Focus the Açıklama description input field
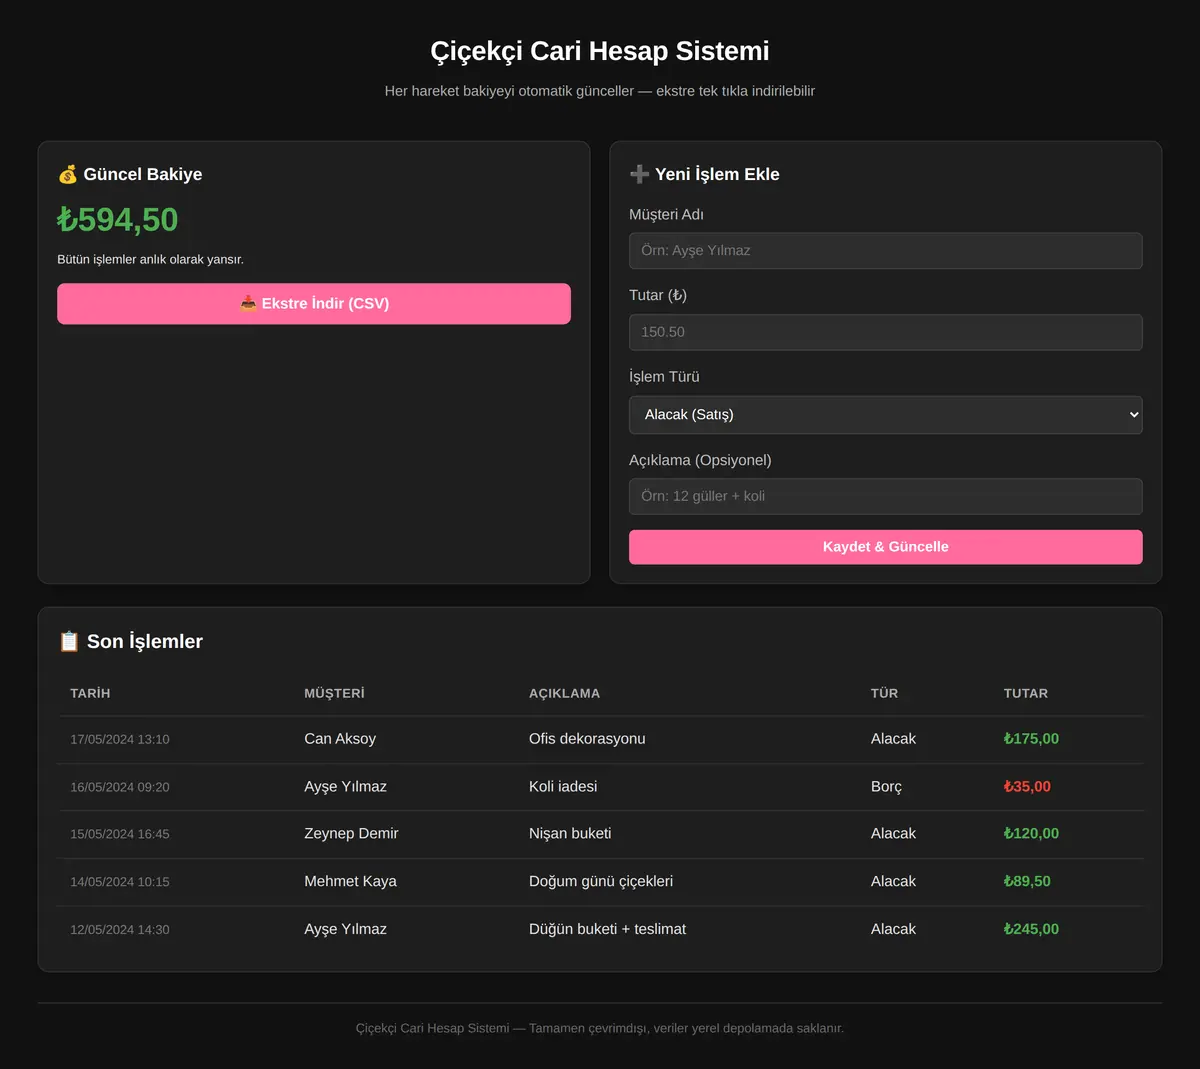The height and width of the screenshot is (1069, 1200). pos(886,496)
